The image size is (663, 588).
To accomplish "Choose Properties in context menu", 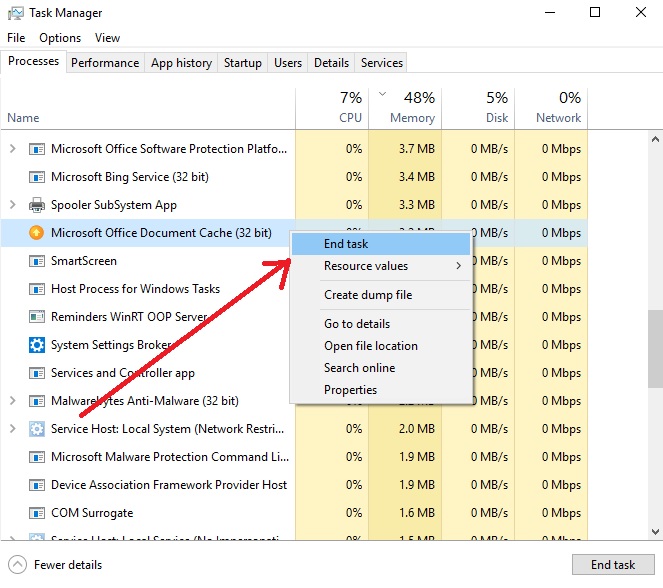I will pyautogui.click(x=381, y=390).
